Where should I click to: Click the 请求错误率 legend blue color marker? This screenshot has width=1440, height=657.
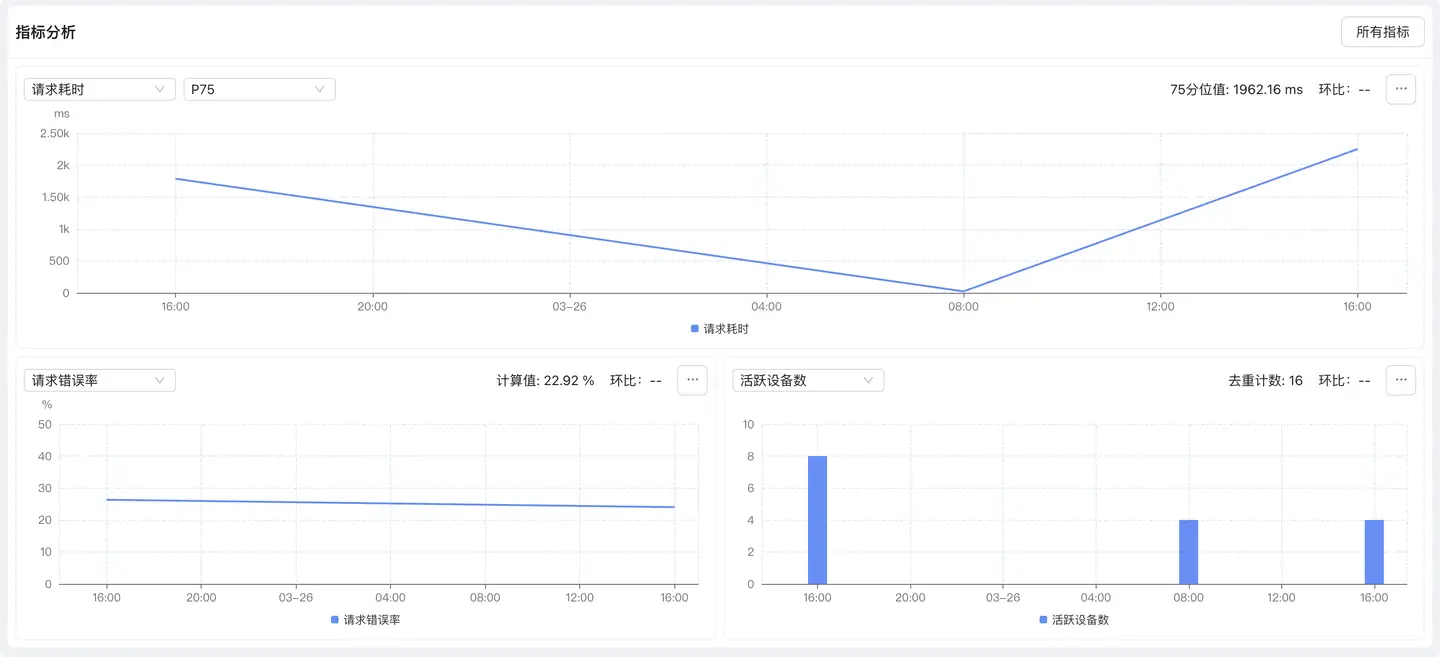tap(335, 619)
